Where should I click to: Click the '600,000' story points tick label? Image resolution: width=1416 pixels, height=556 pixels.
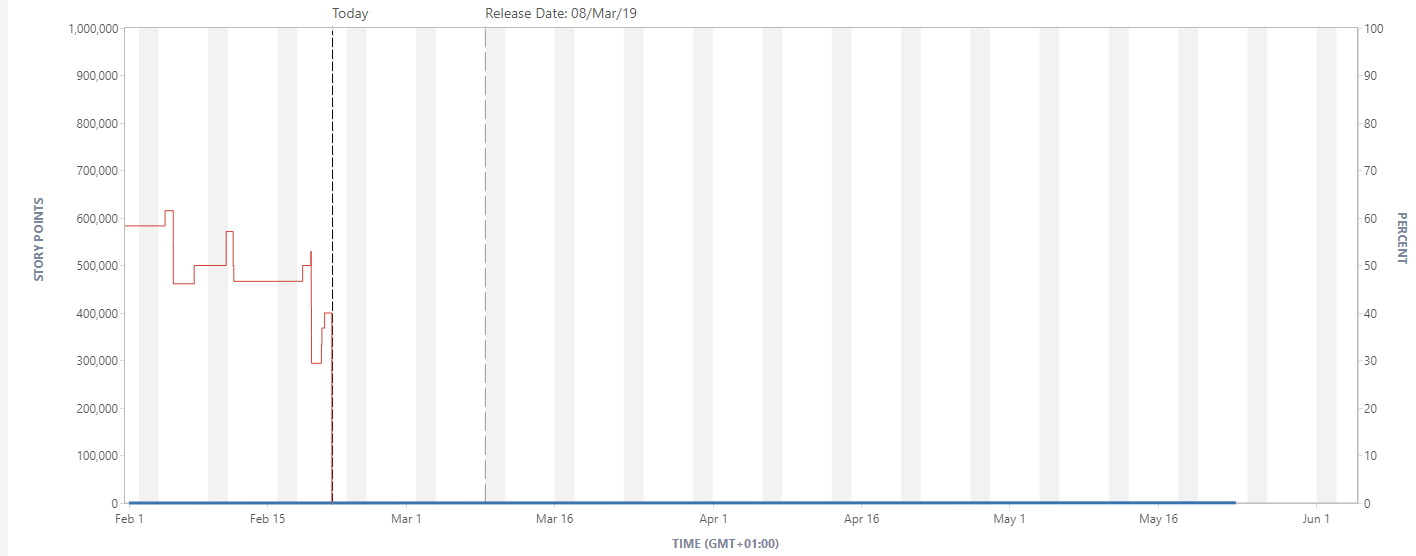96,219
